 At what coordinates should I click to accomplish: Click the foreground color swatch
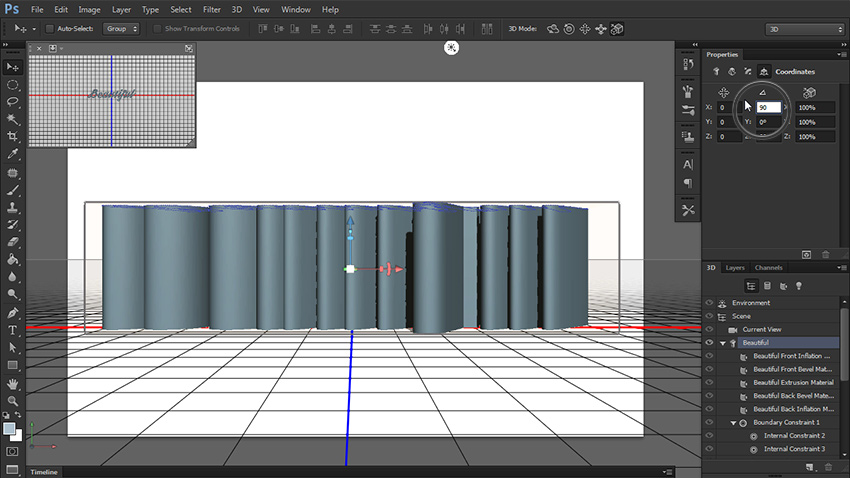pos(9,429)
